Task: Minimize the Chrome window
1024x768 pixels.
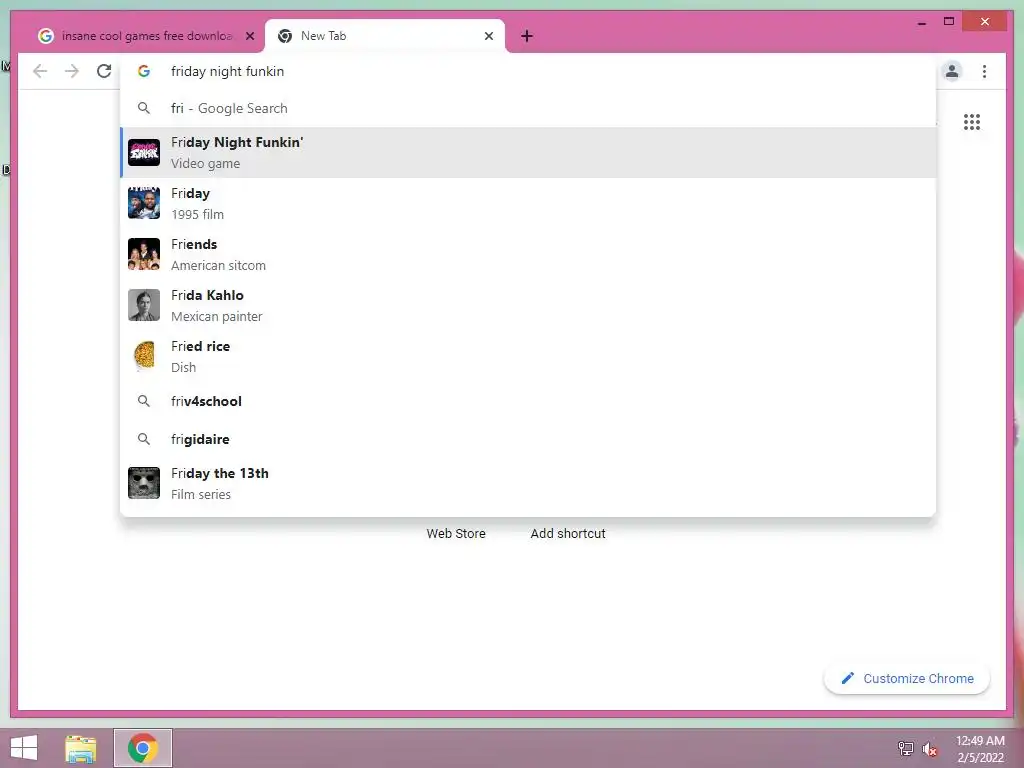Action: (x=921, y=22)
